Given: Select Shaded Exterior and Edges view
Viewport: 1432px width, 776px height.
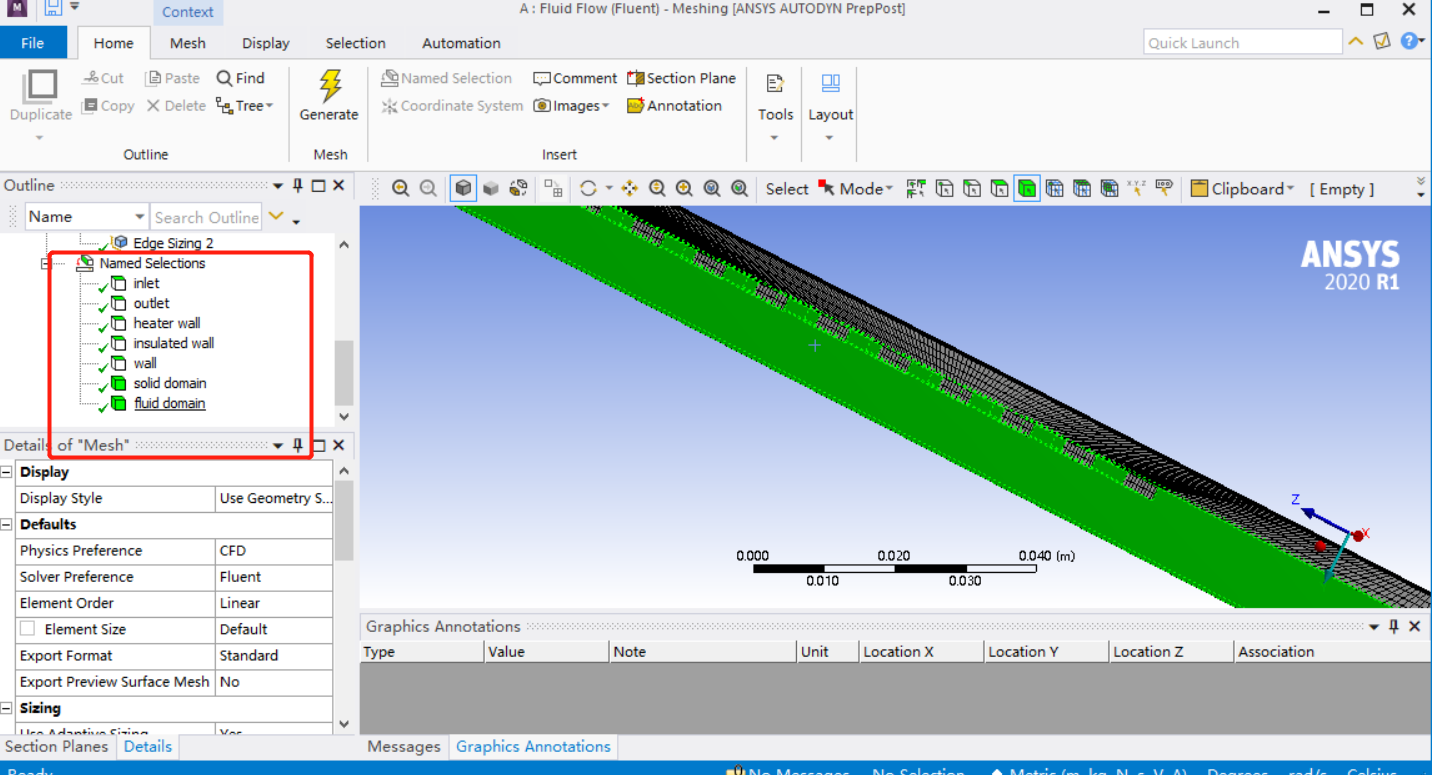Looking at the screenshot, I should [463, 188].
